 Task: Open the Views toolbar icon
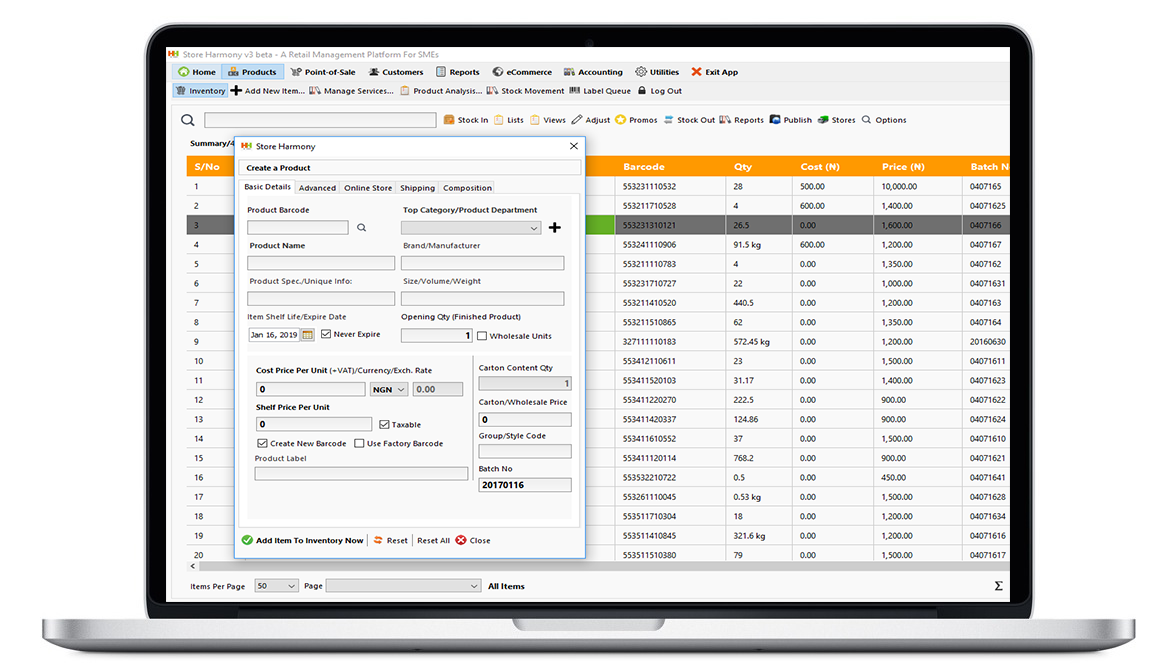pyautogui.click(x=535, y=119)
